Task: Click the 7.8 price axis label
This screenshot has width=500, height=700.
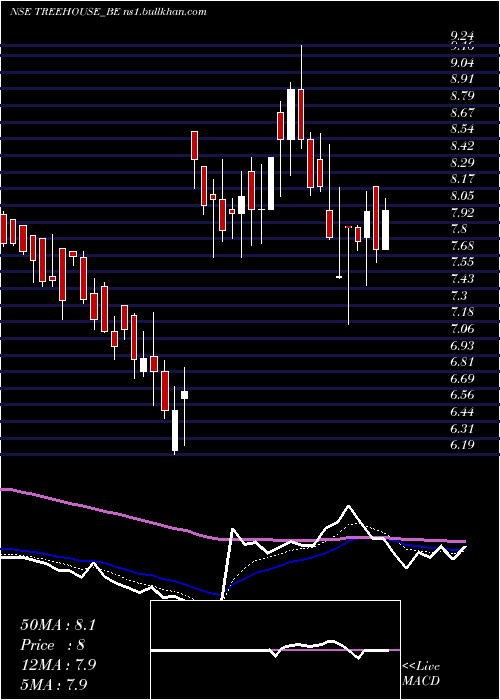Action: (x=459, y=229)
